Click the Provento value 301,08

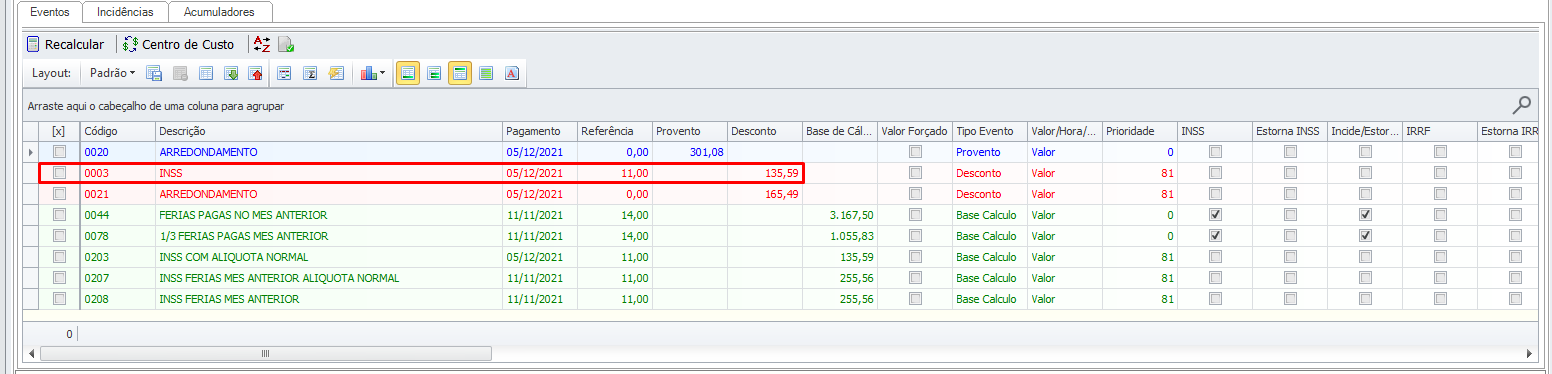[x=706, y=152]
